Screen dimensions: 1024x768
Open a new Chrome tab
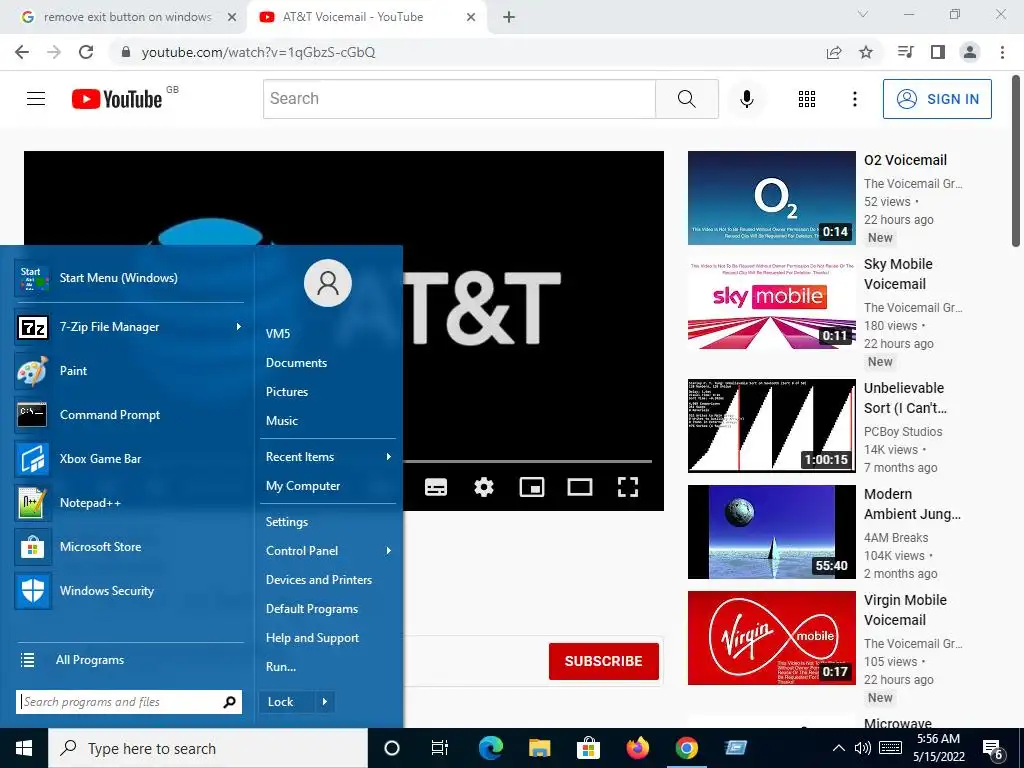tap(509, 17)
